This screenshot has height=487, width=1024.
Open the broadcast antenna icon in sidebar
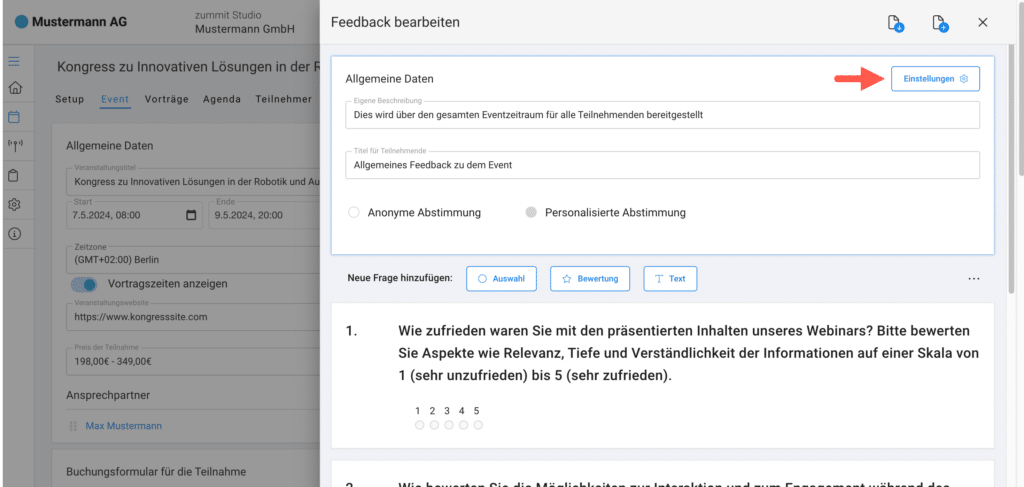coord(14,146)
